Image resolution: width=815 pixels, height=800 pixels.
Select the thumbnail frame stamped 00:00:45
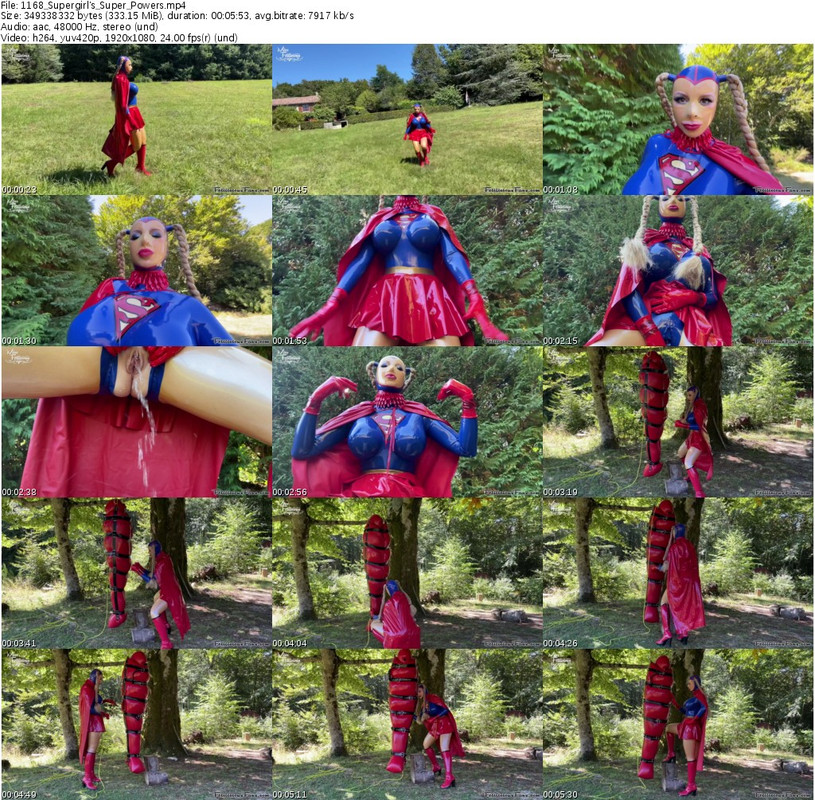407,120
